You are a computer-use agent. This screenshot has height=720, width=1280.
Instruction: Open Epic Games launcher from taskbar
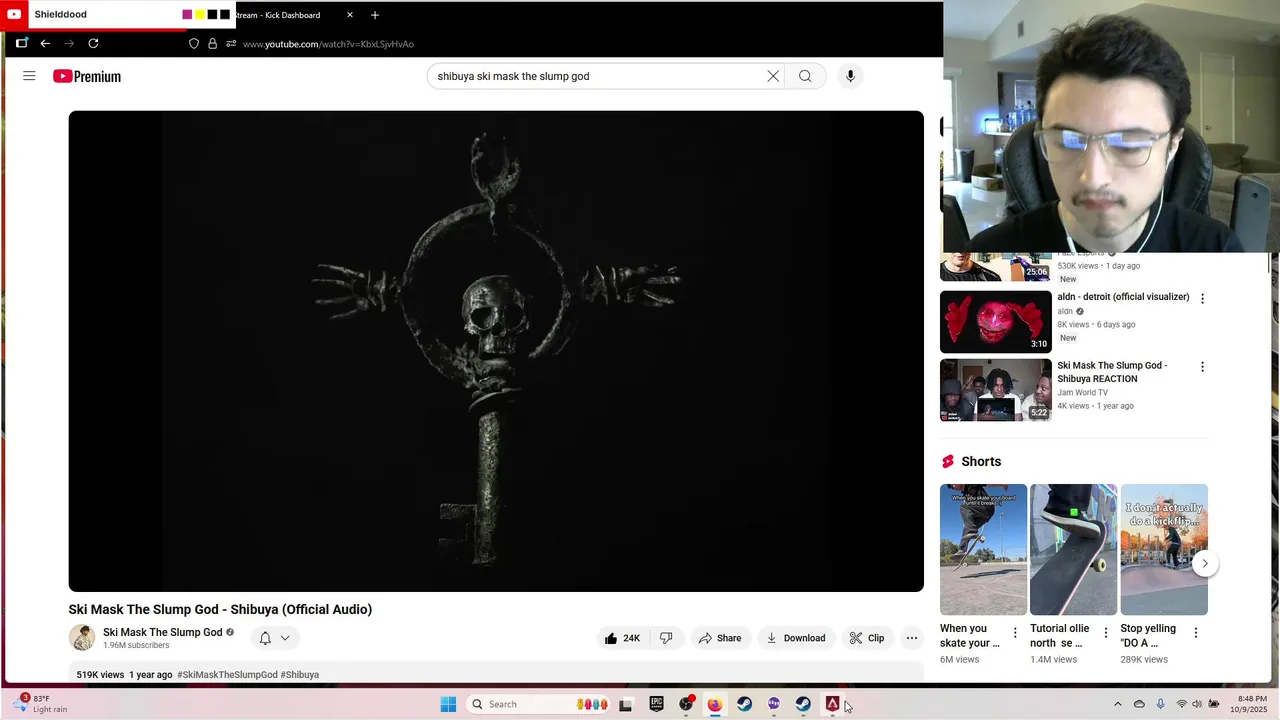(x=656, y=704)
